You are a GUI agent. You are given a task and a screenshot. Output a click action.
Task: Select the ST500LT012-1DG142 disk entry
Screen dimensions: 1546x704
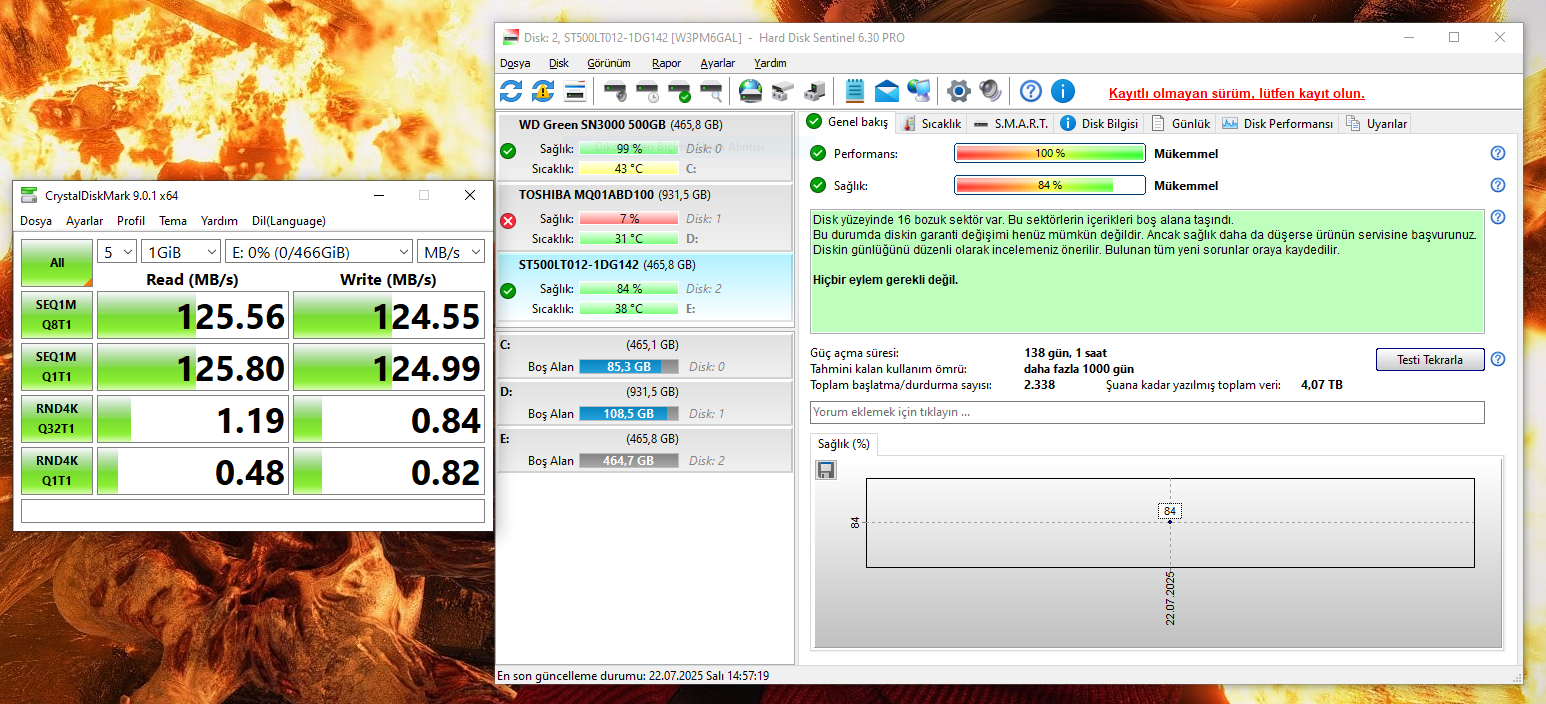[644, 290]
